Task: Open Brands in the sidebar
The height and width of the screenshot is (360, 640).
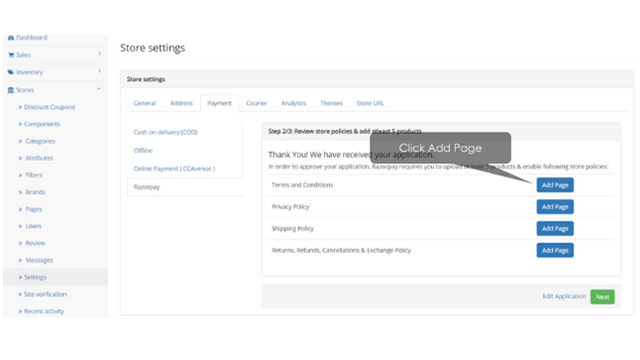Action: 35,192
